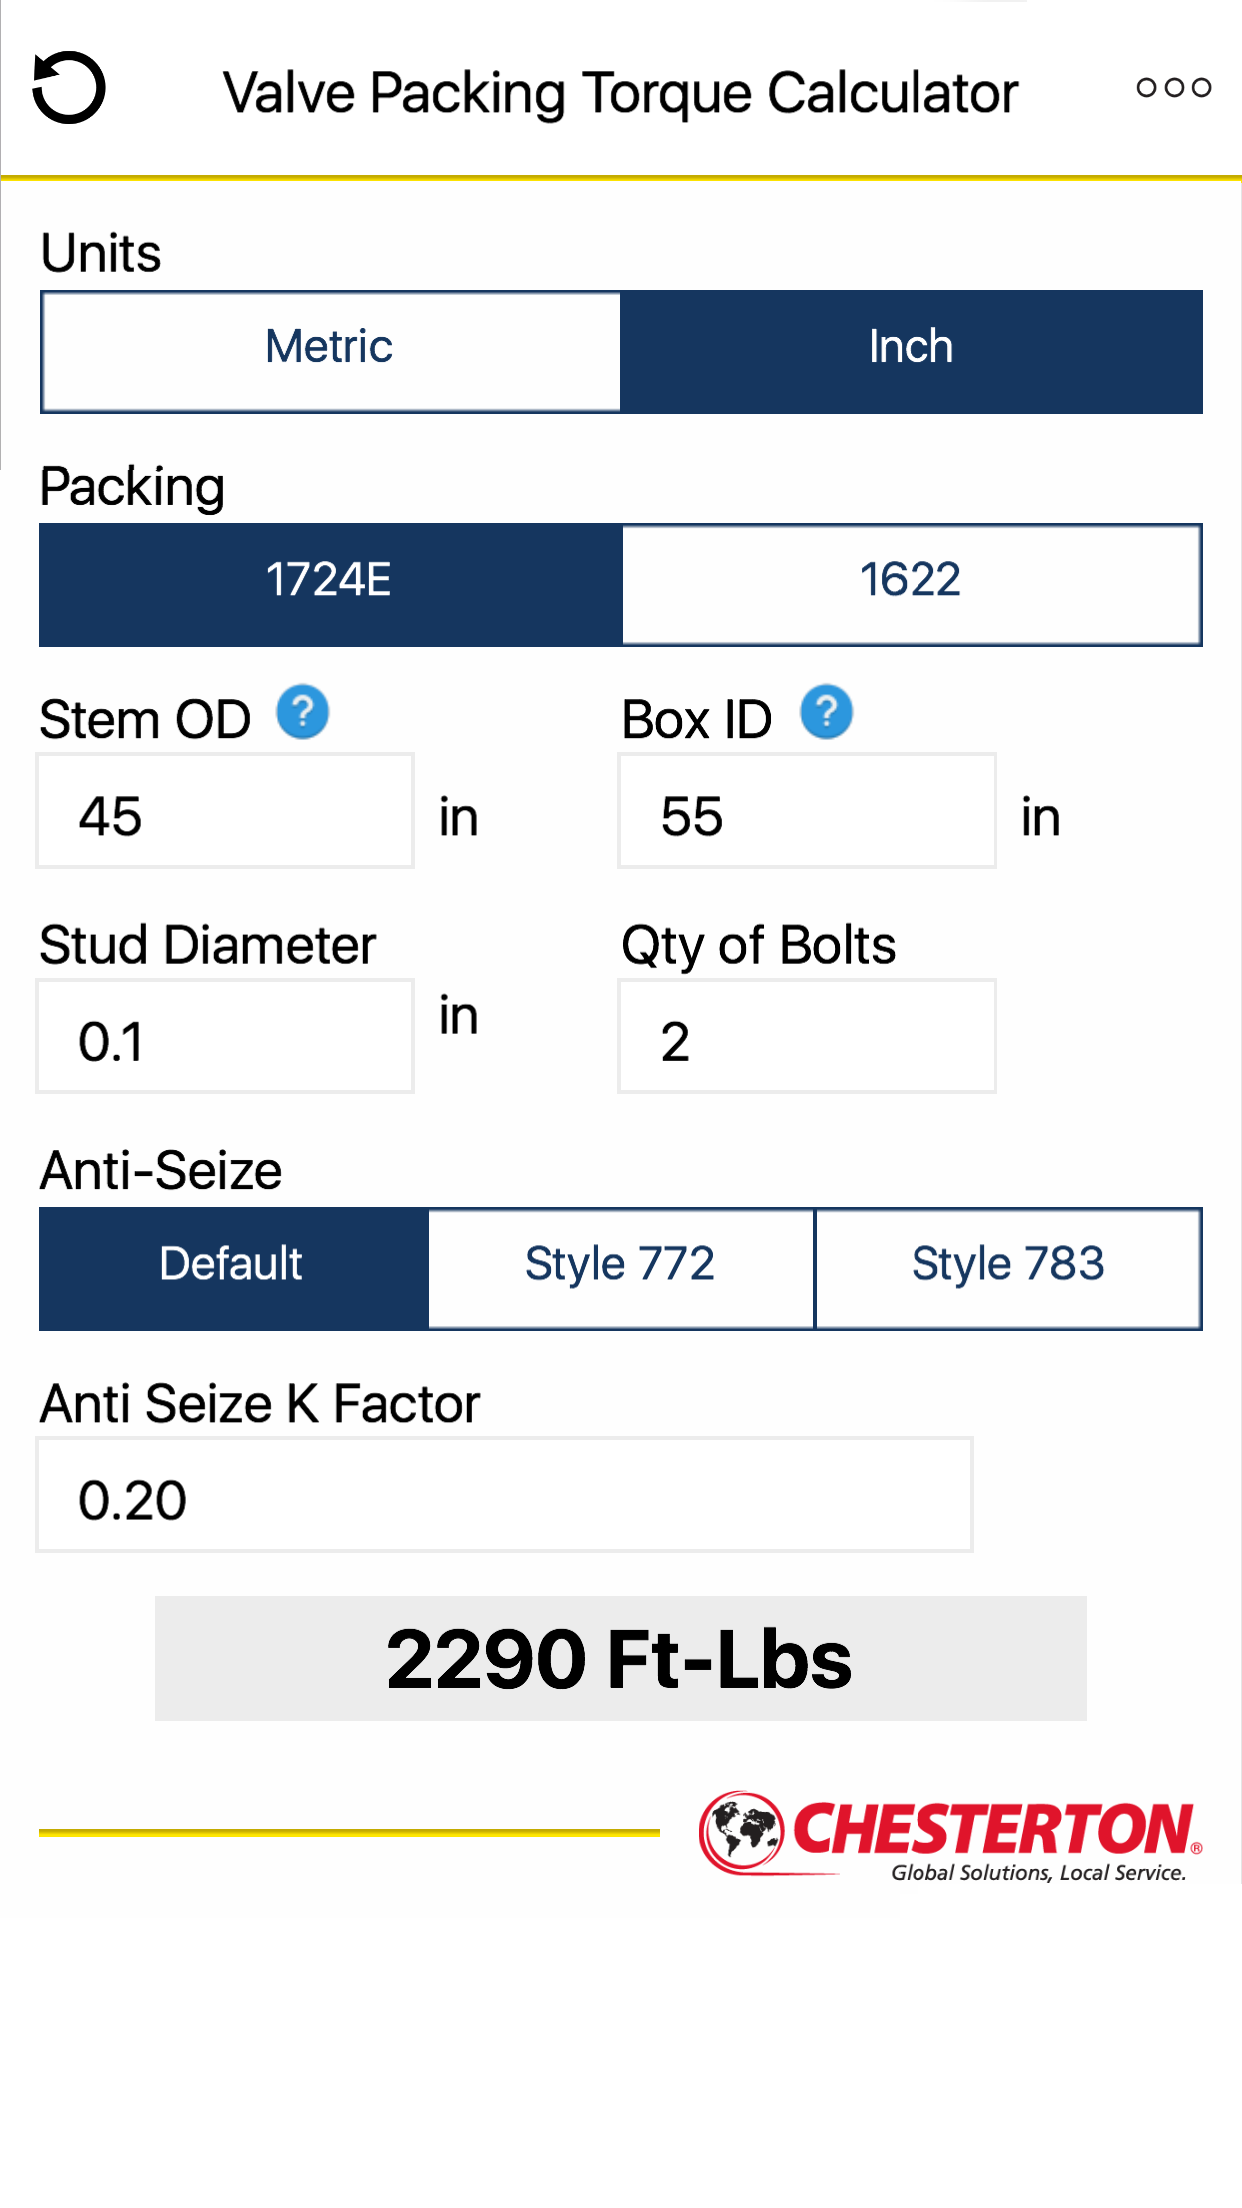The image size is (1242, 2208).
Task: Select Anti-Seize Style 772
Action: tap(619, 1267)
